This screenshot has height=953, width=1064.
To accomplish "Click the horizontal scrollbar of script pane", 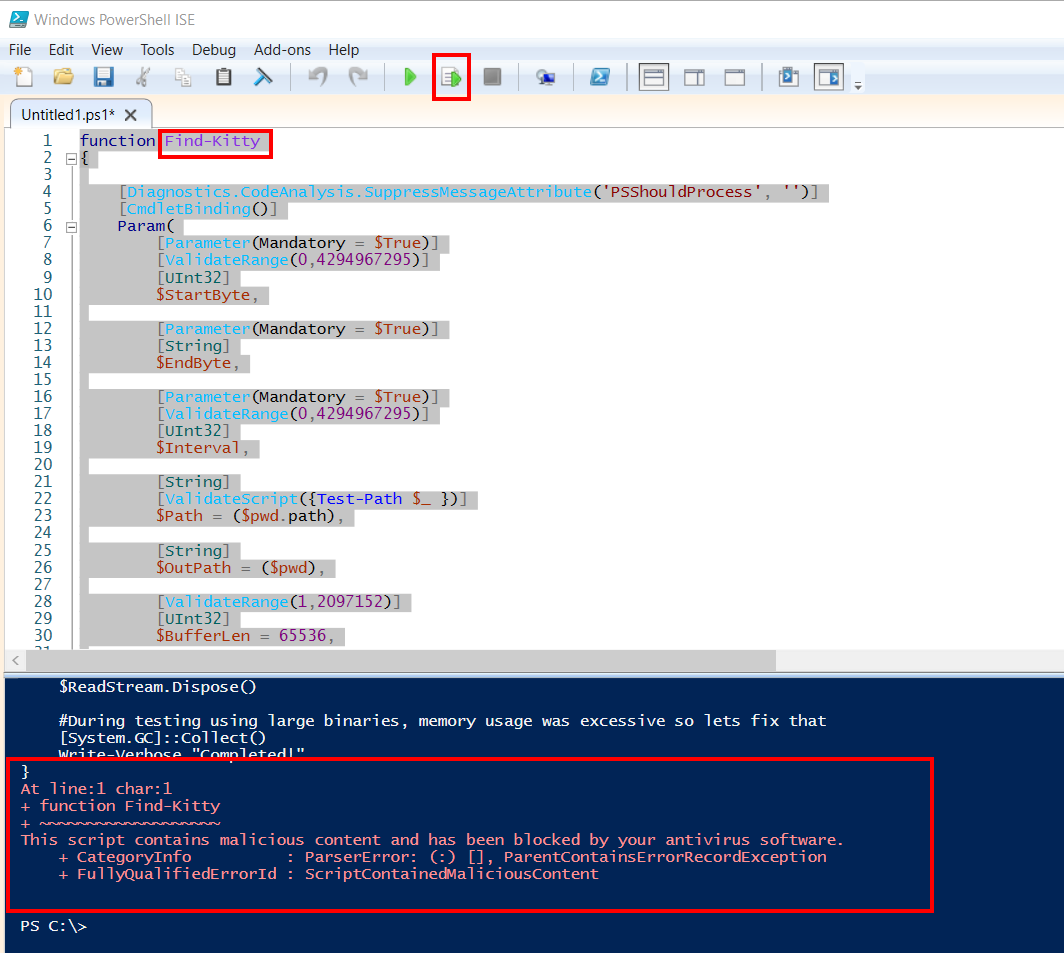I will [x=400, y=660].
